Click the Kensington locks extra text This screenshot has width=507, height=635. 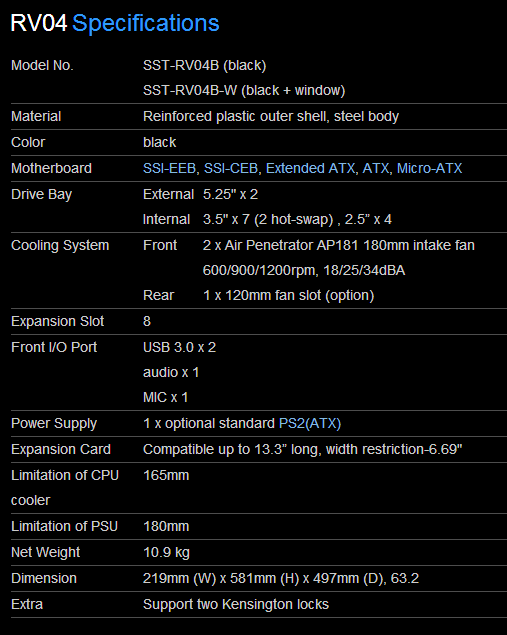click(x=236, y=604)
